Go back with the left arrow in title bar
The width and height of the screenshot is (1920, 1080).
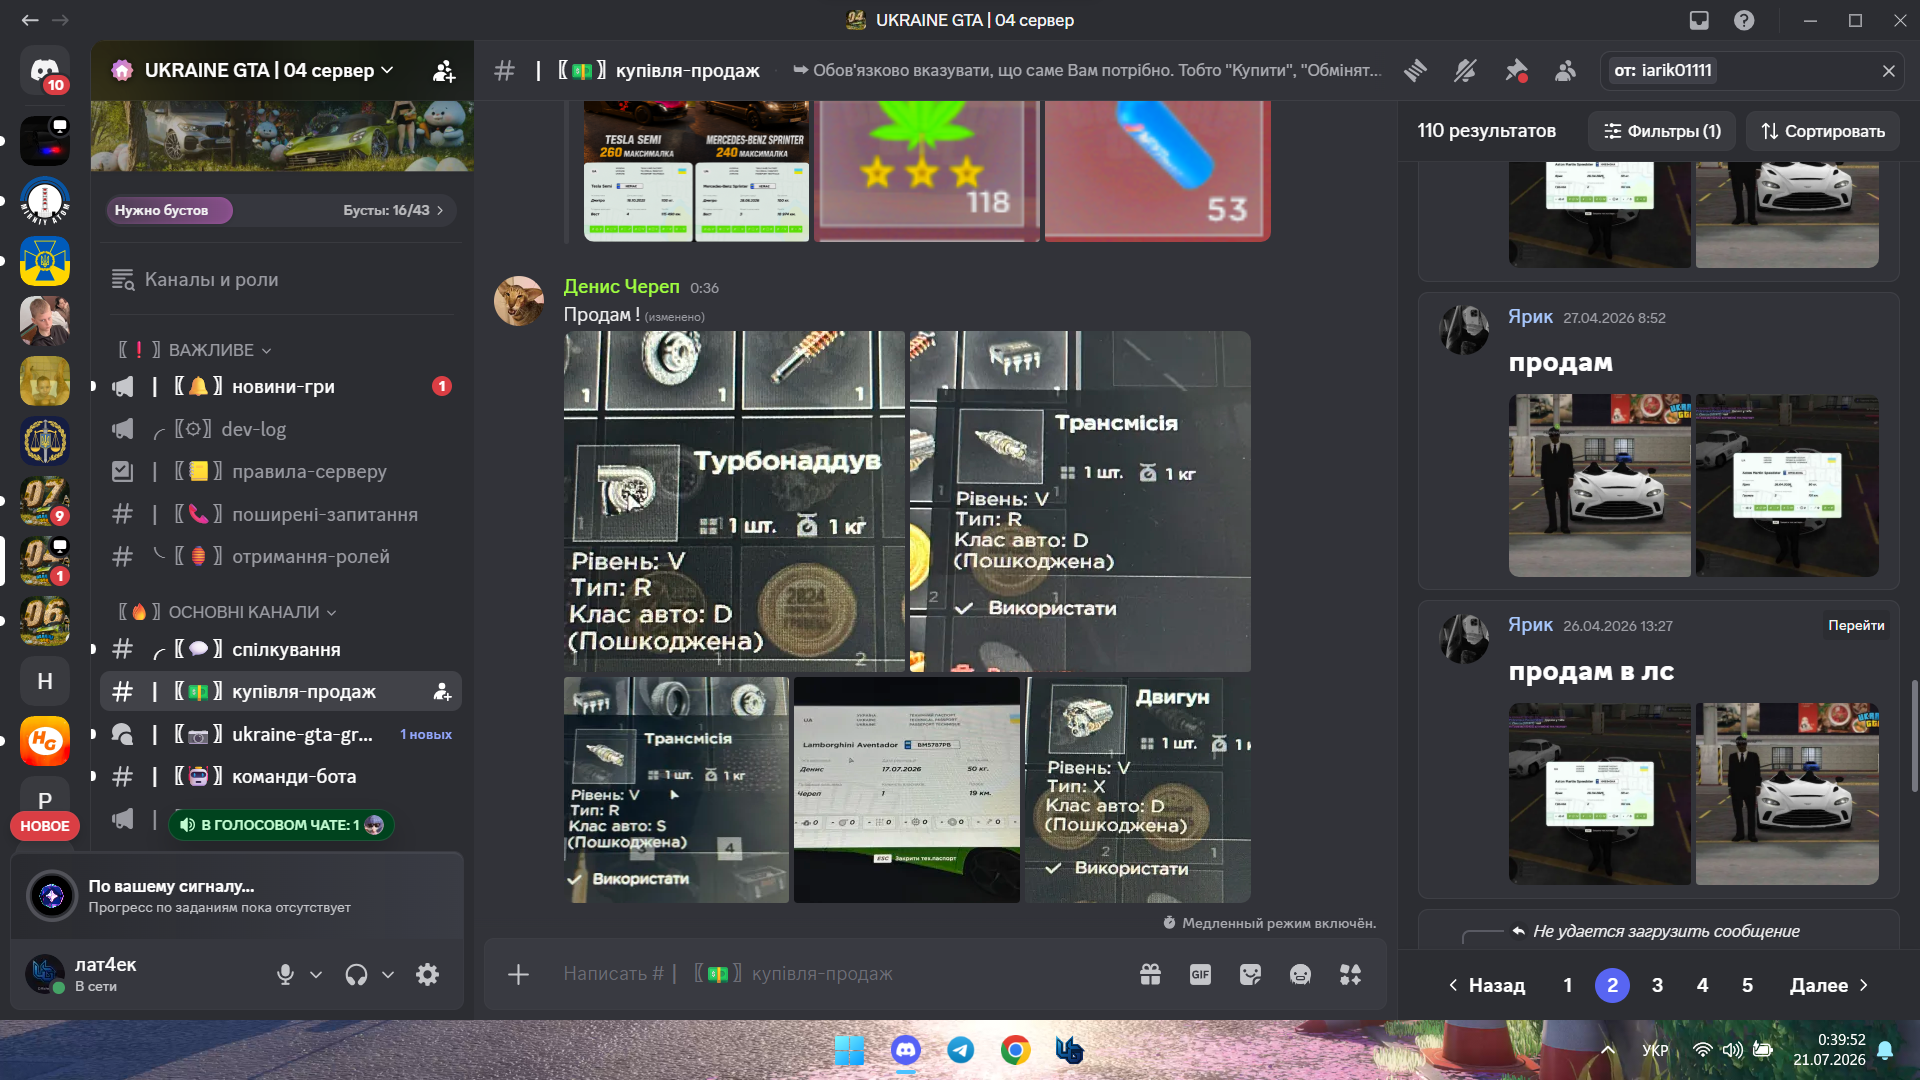coord(30,20)
